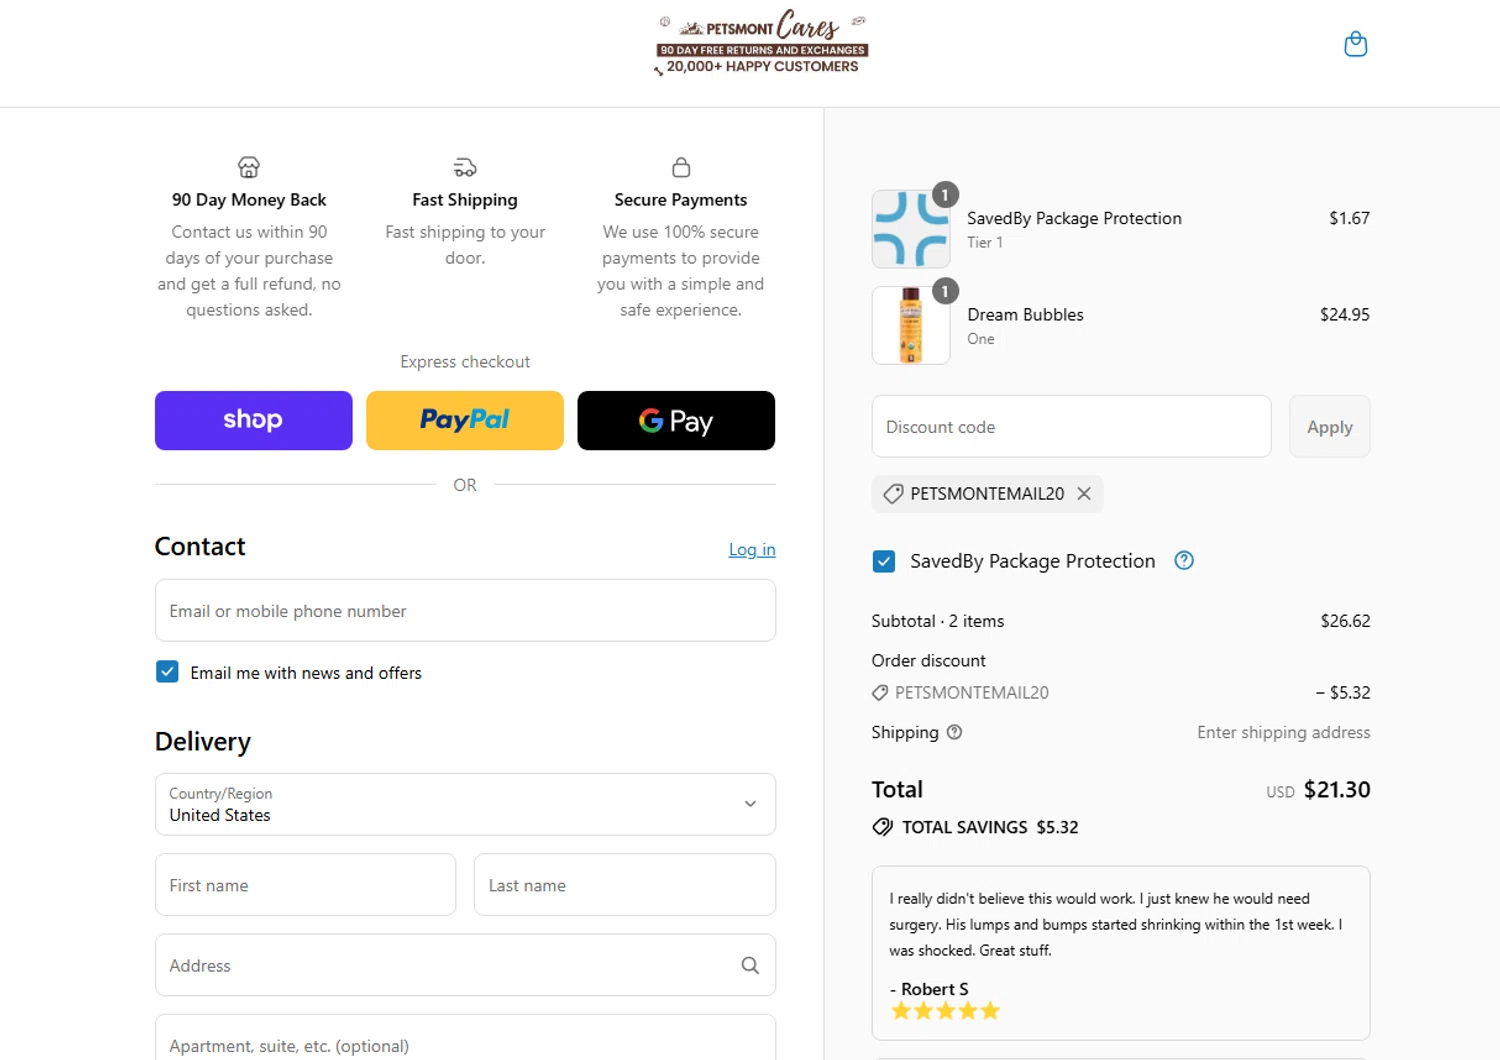The image size is (1500, 1060).
Task: Click the Total Savings tag icon
Action: (x=882, y=827)
